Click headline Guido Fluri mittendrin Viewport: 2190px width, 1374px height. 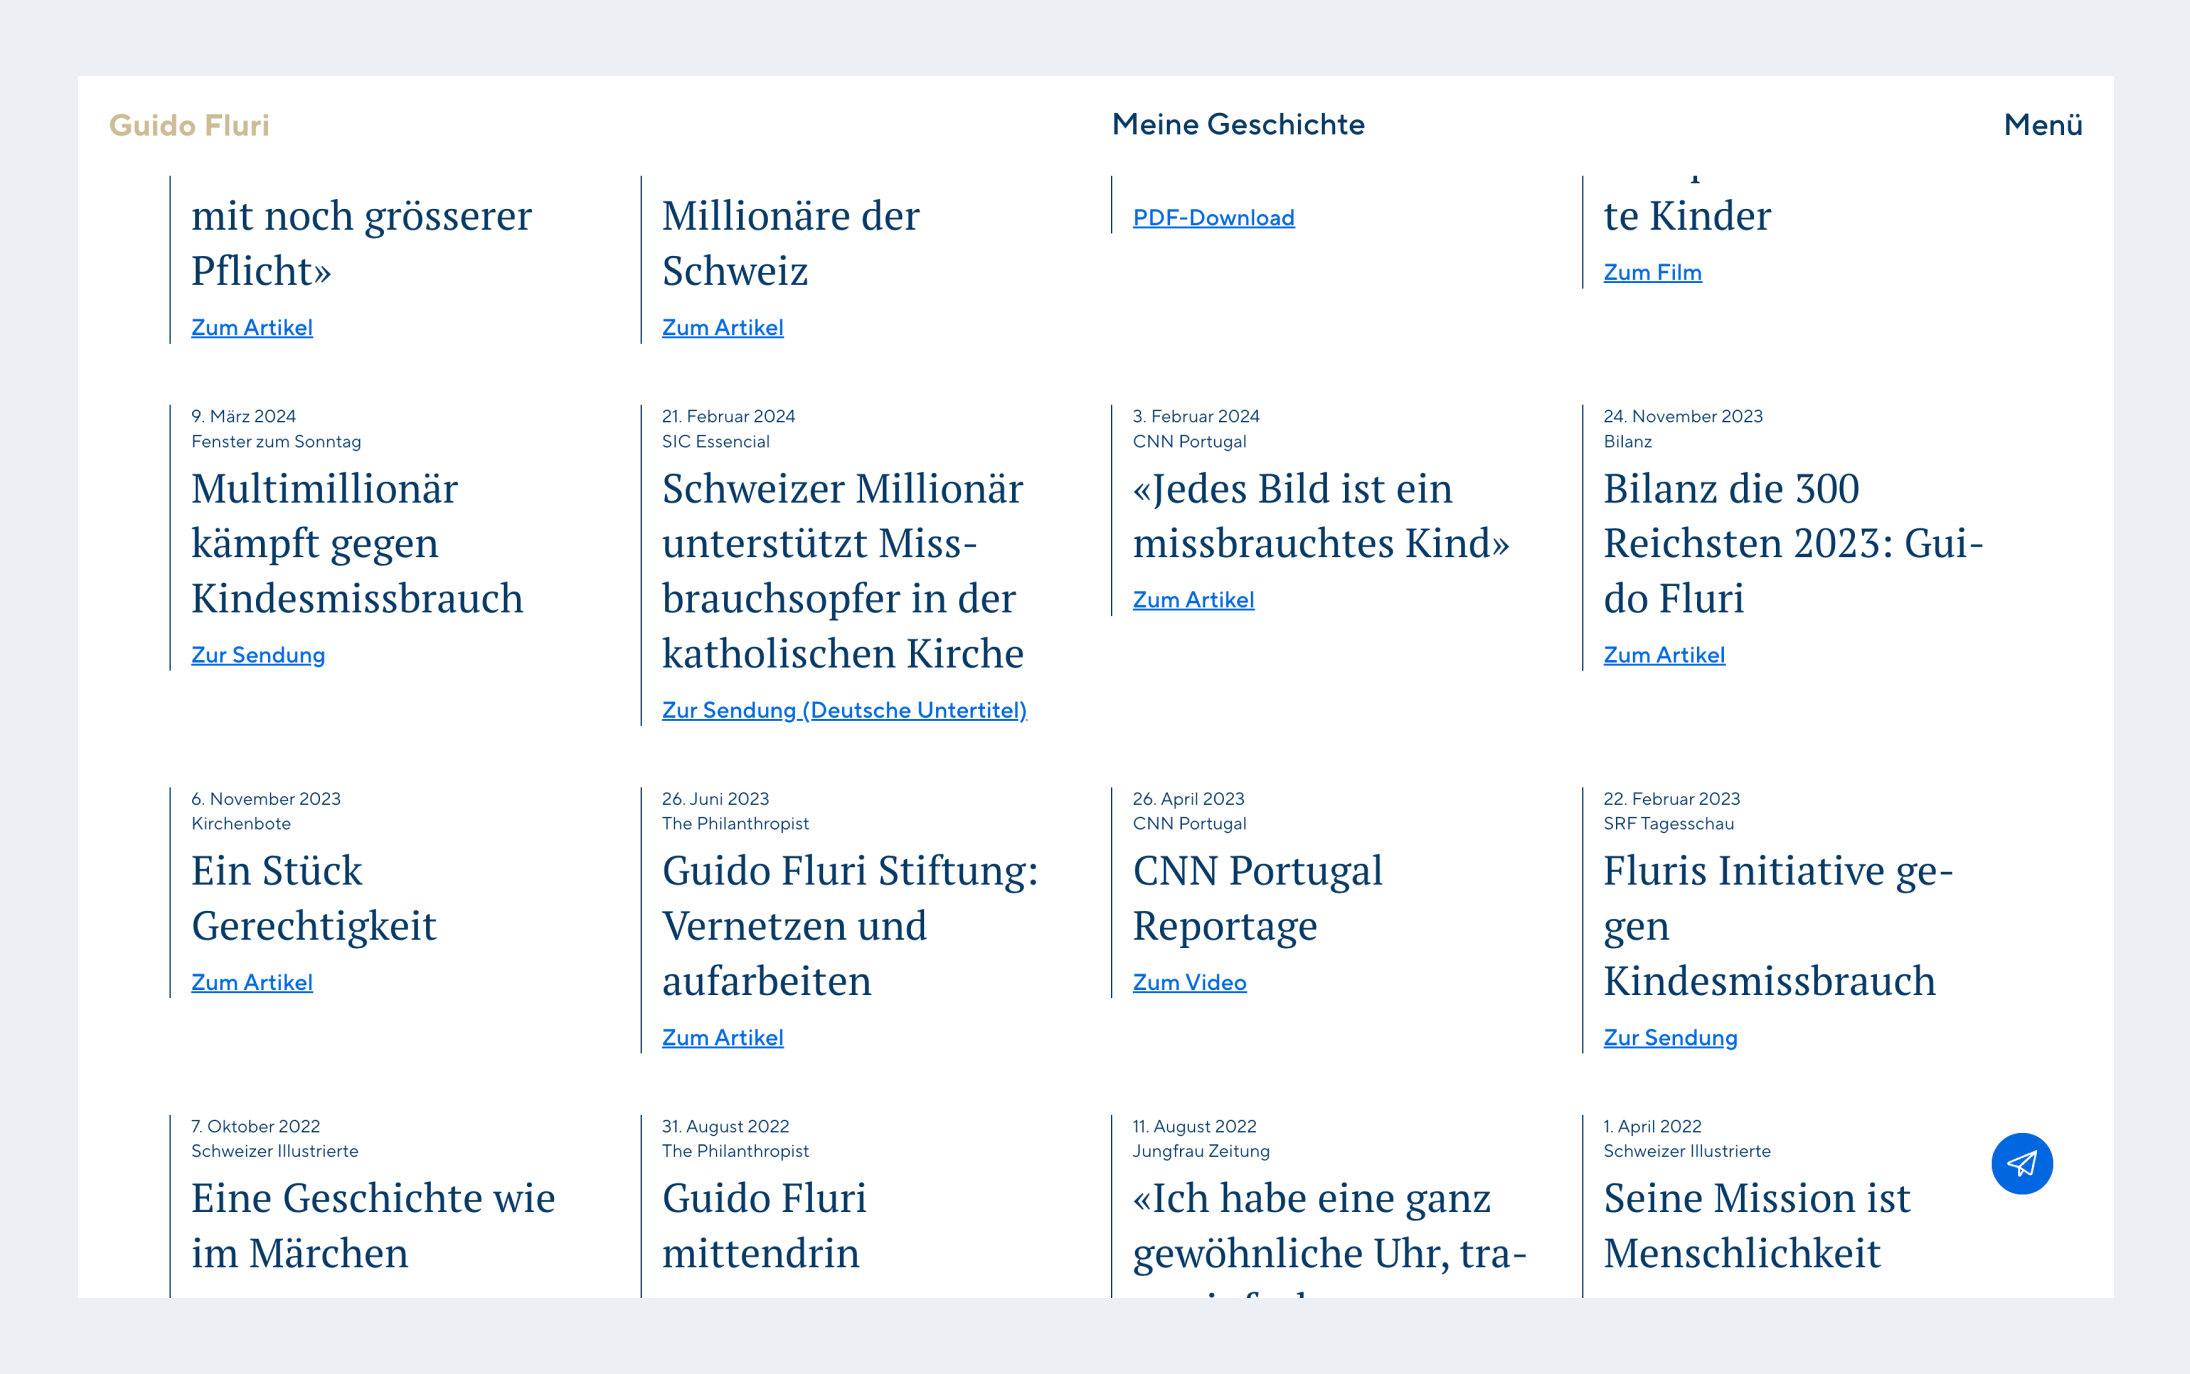click(764, 1225)
